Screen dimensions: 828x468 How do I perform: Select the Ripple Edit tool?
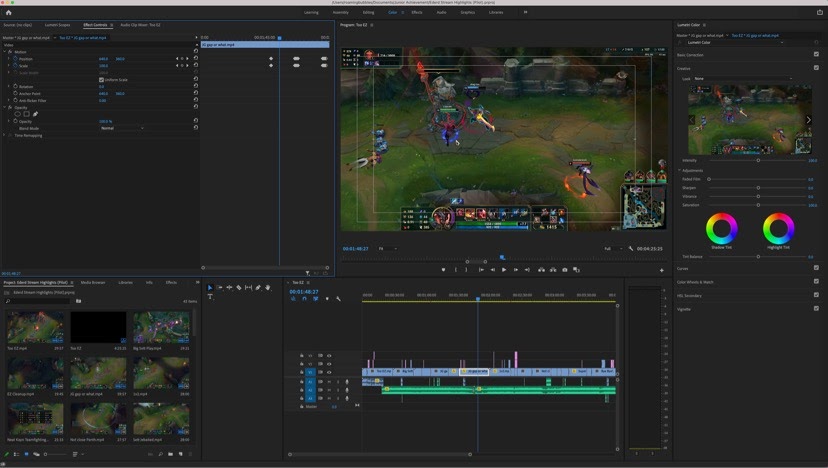coord(229,287)
